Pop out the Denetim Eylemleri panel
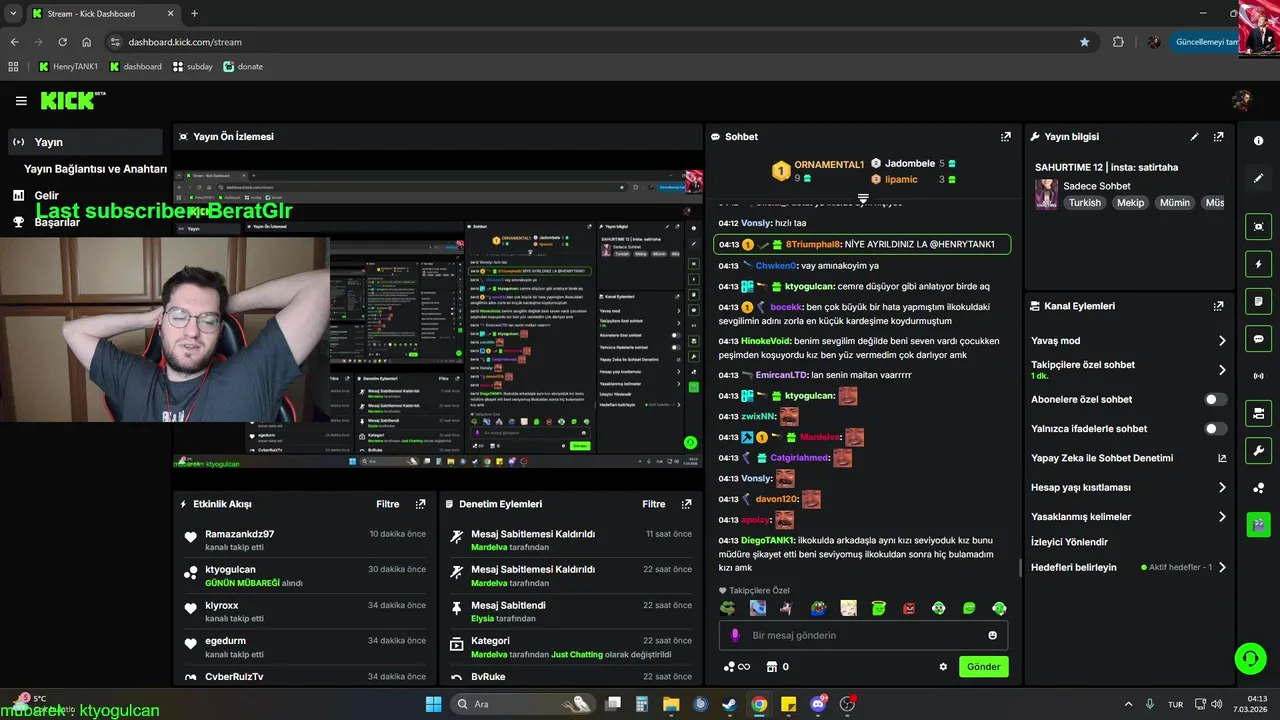The image size is (1280, 720). pyautogui.click(x=686, y=504)
